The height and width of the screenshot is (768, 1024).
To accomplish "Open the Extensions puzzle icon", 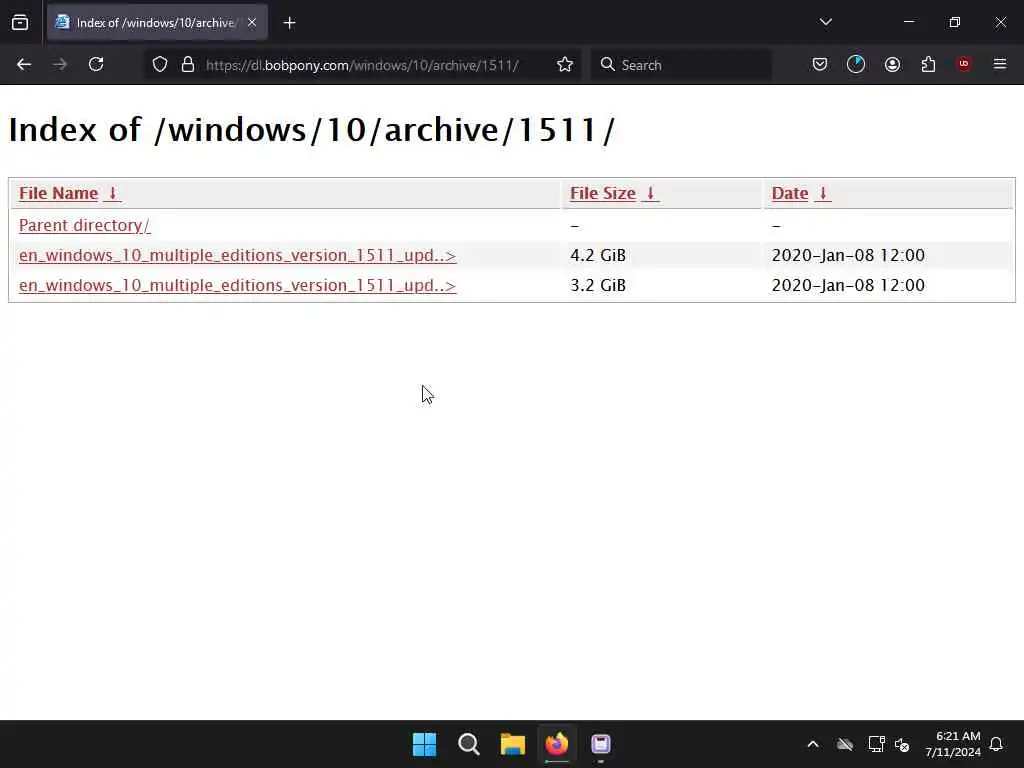I will pyautogui.click(x=928, y=64).
